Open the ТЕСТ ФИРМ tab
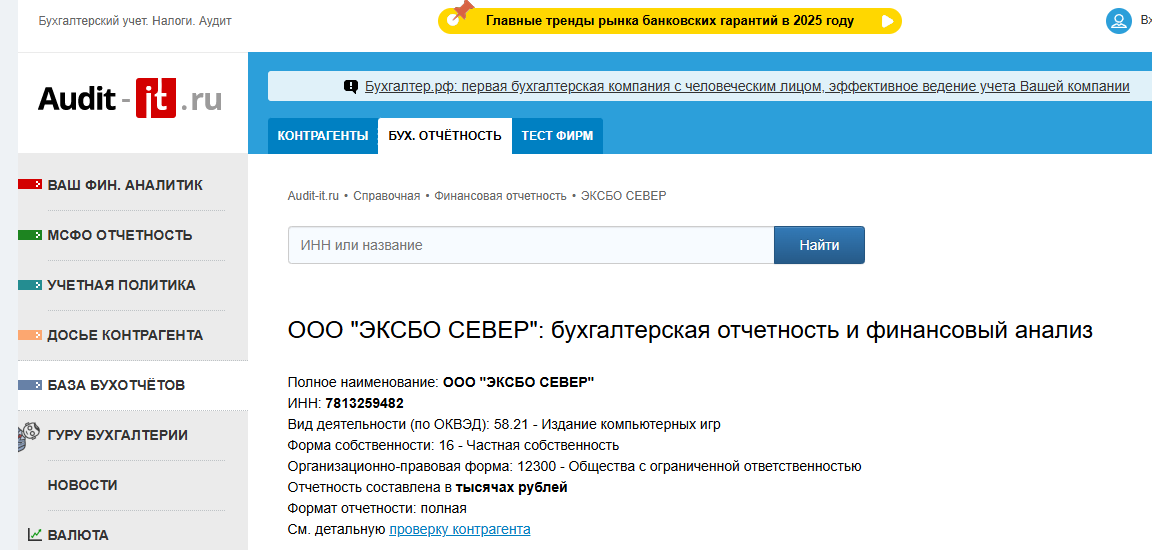This screenshot has height=550, width=1152. [557, 136]
